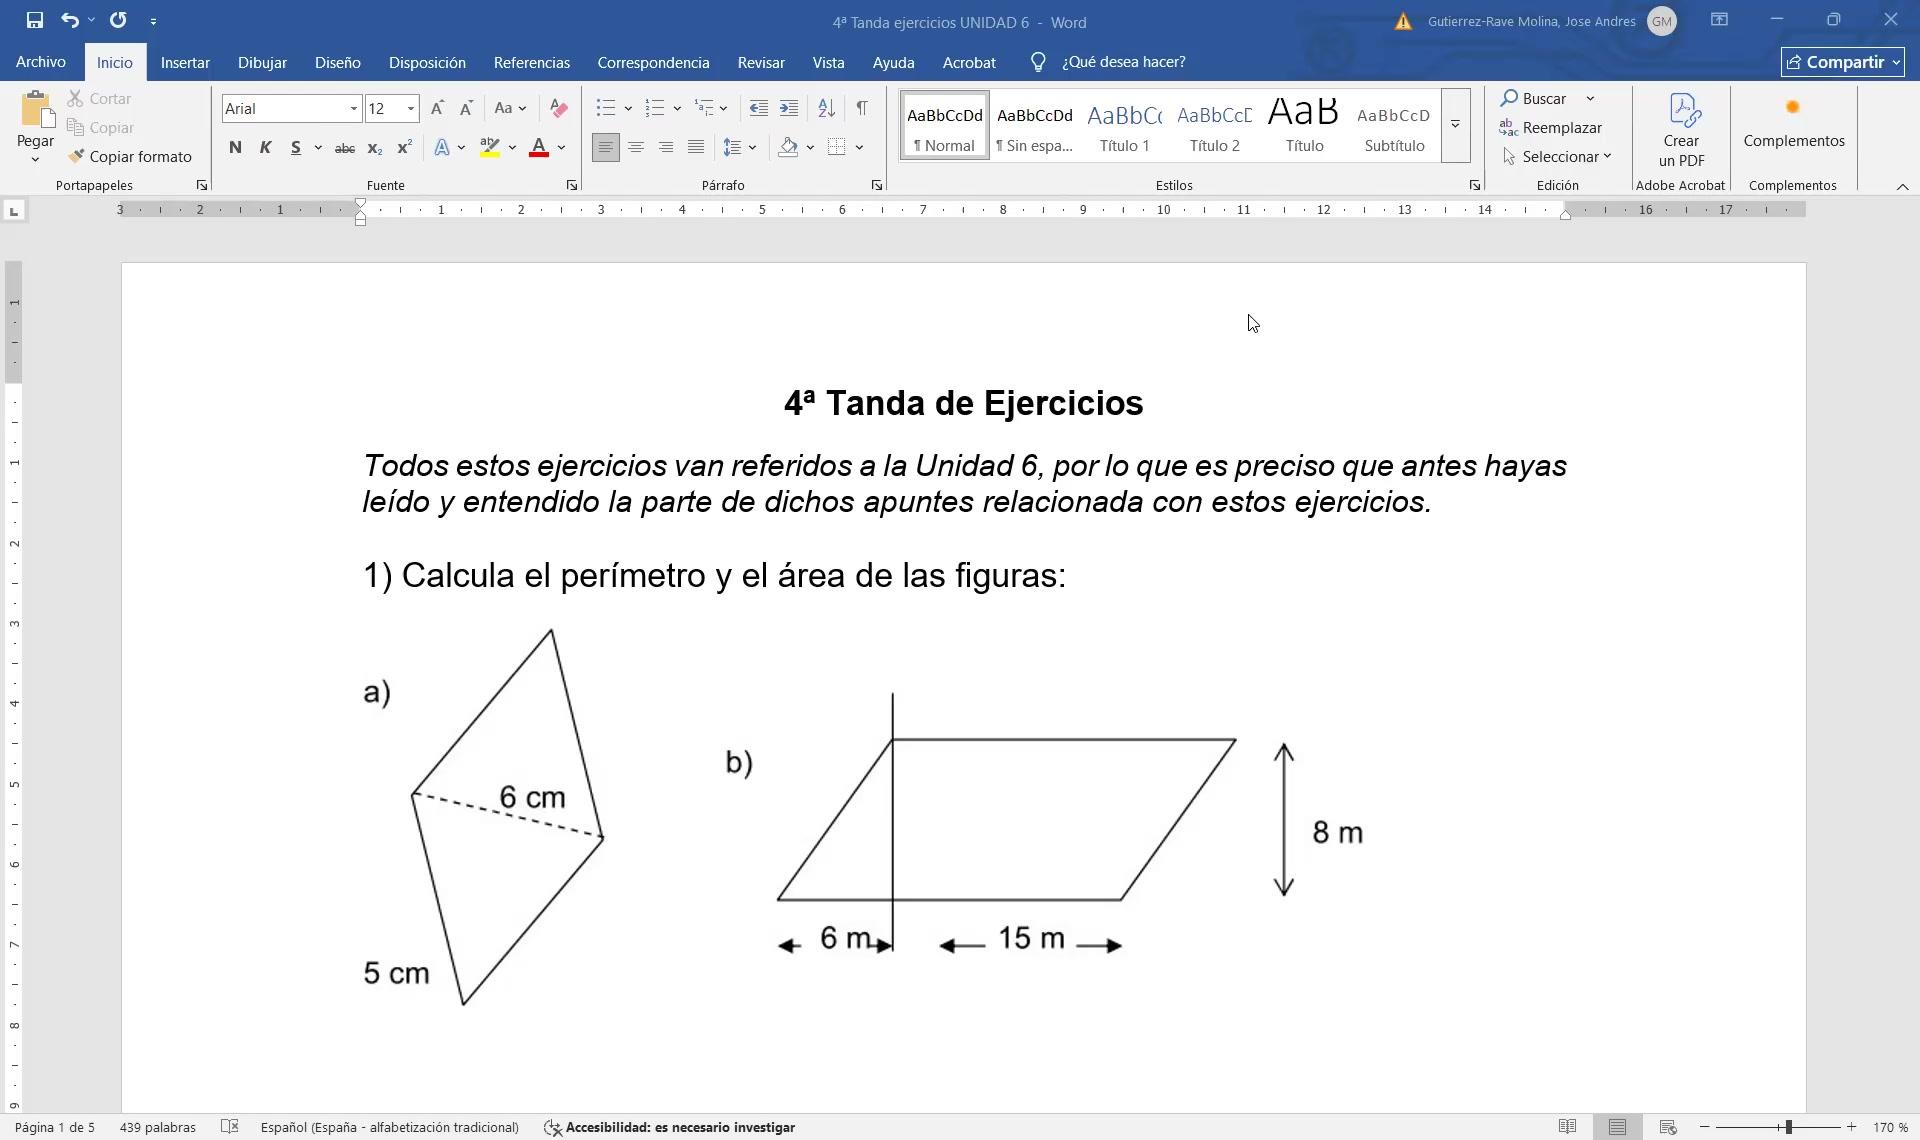1920x1140 pixels.
Task: Click the Format Painter (Copiar formato) icon
Action: point(77,157)
